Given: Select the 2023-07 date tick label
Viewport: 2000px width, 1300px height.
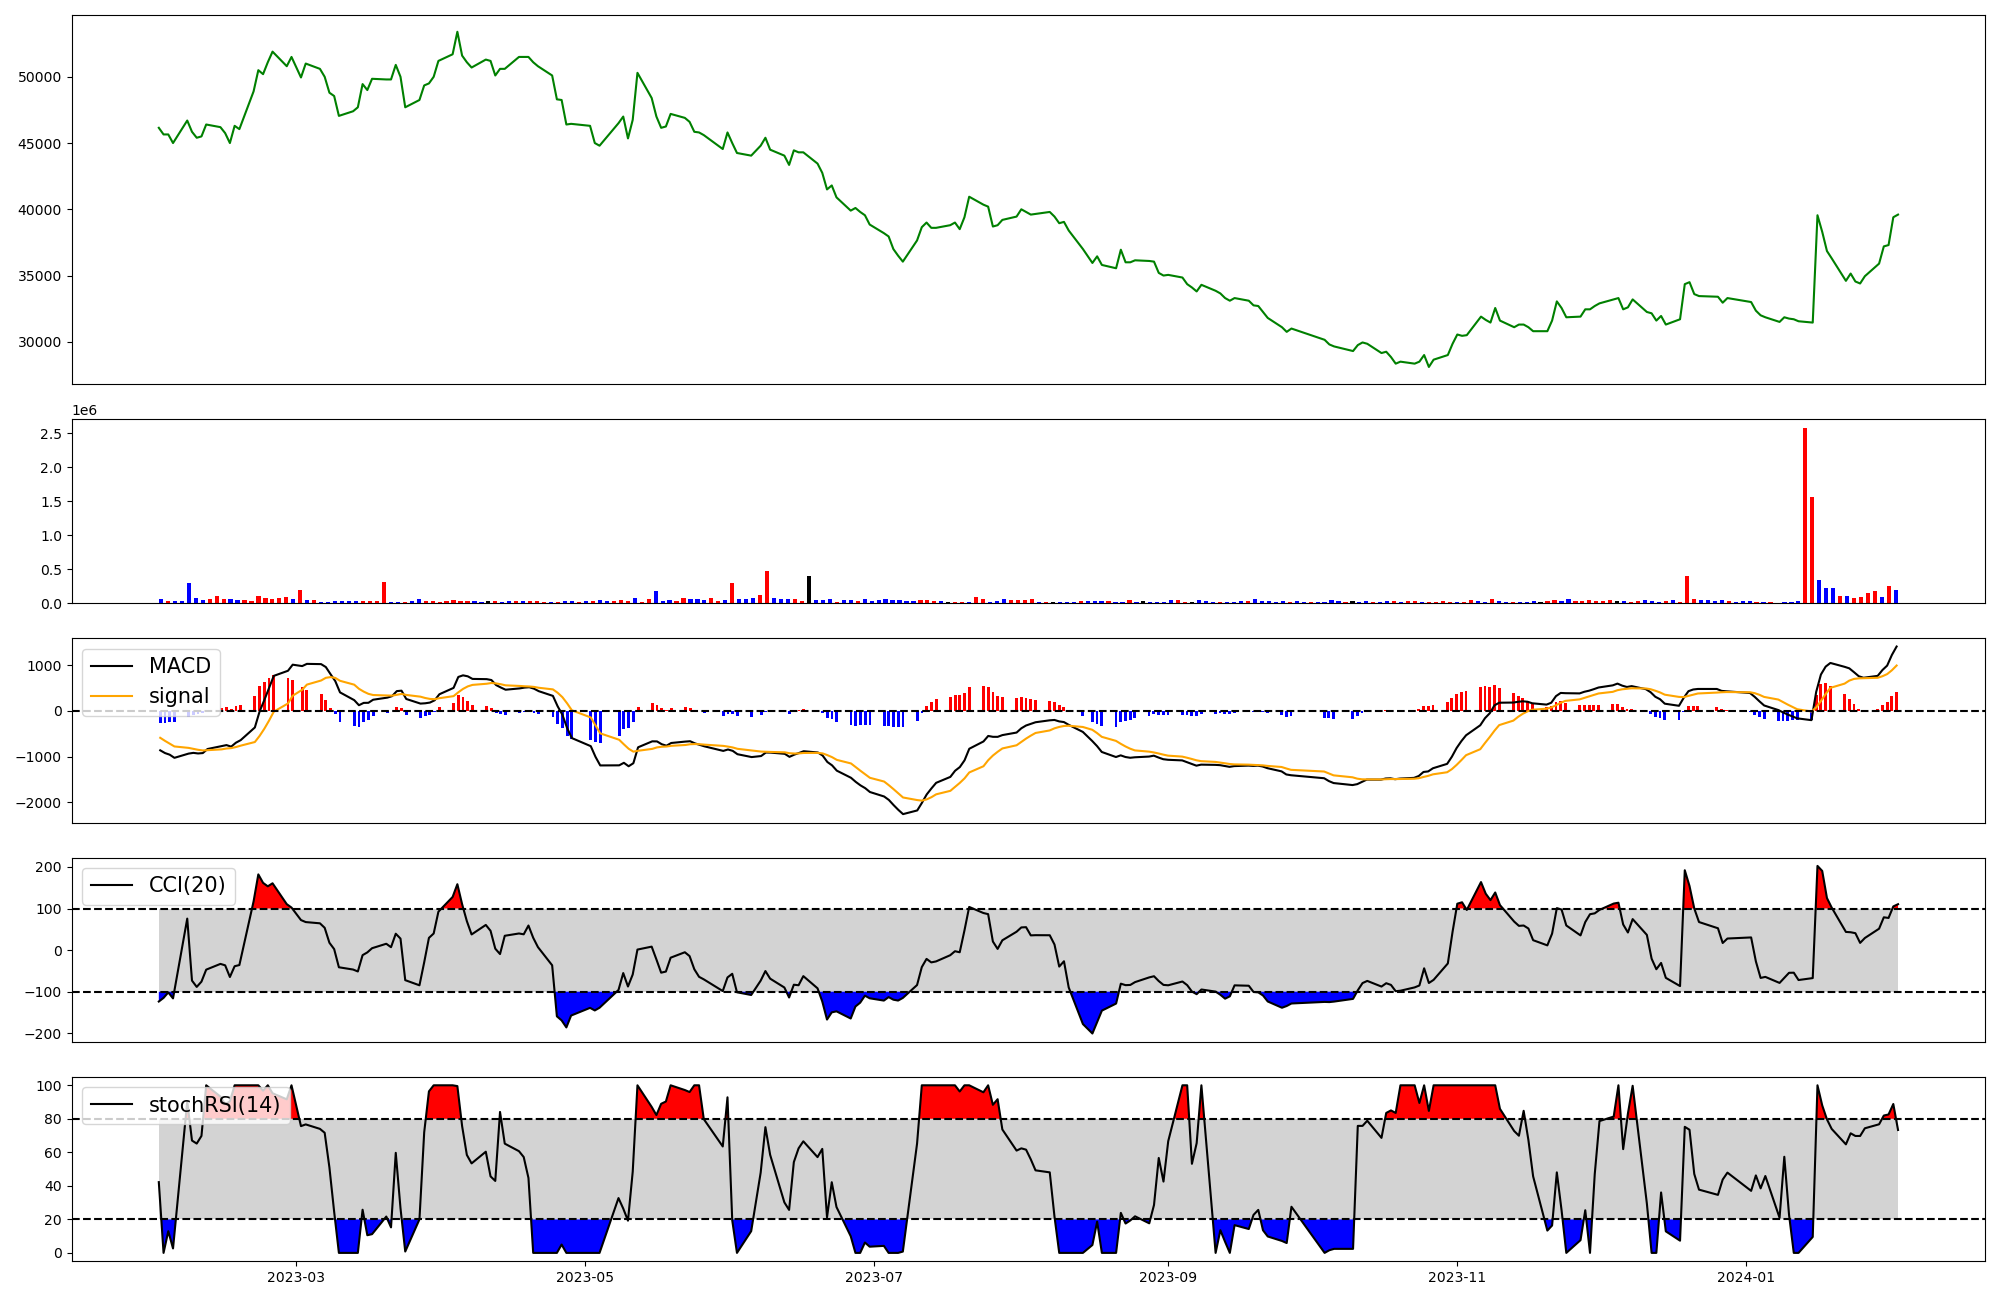Looking at the screenshot, I should 875,1277.
